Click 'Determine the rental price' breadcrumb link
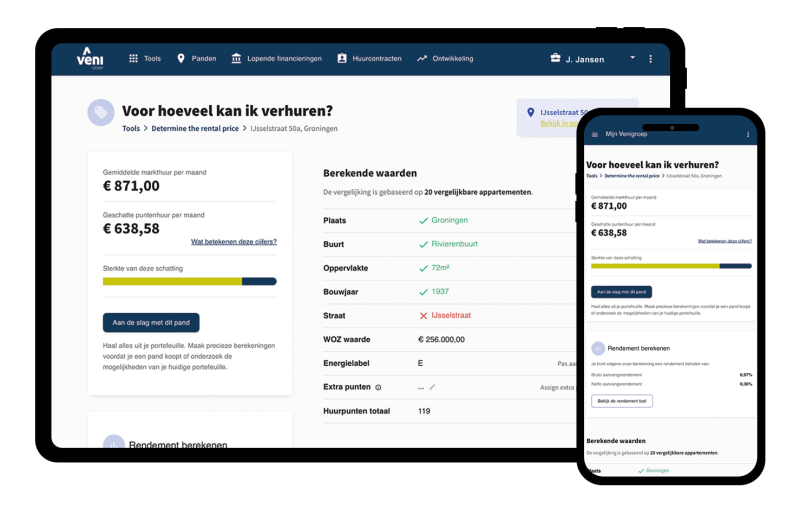This screenshot has width=800, height=515. pyautogui.click(x=195, y=129)
